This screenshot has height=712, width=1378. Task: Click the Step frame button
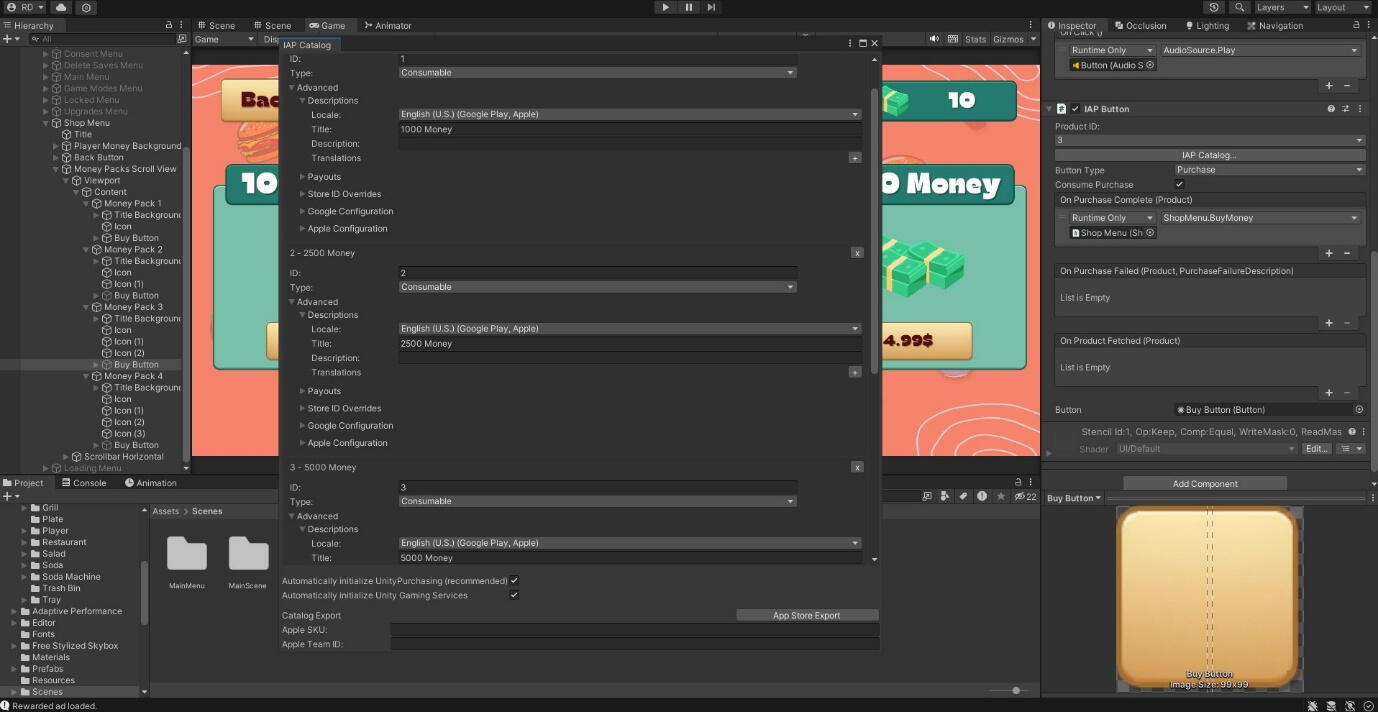click(x=711, y=7)
